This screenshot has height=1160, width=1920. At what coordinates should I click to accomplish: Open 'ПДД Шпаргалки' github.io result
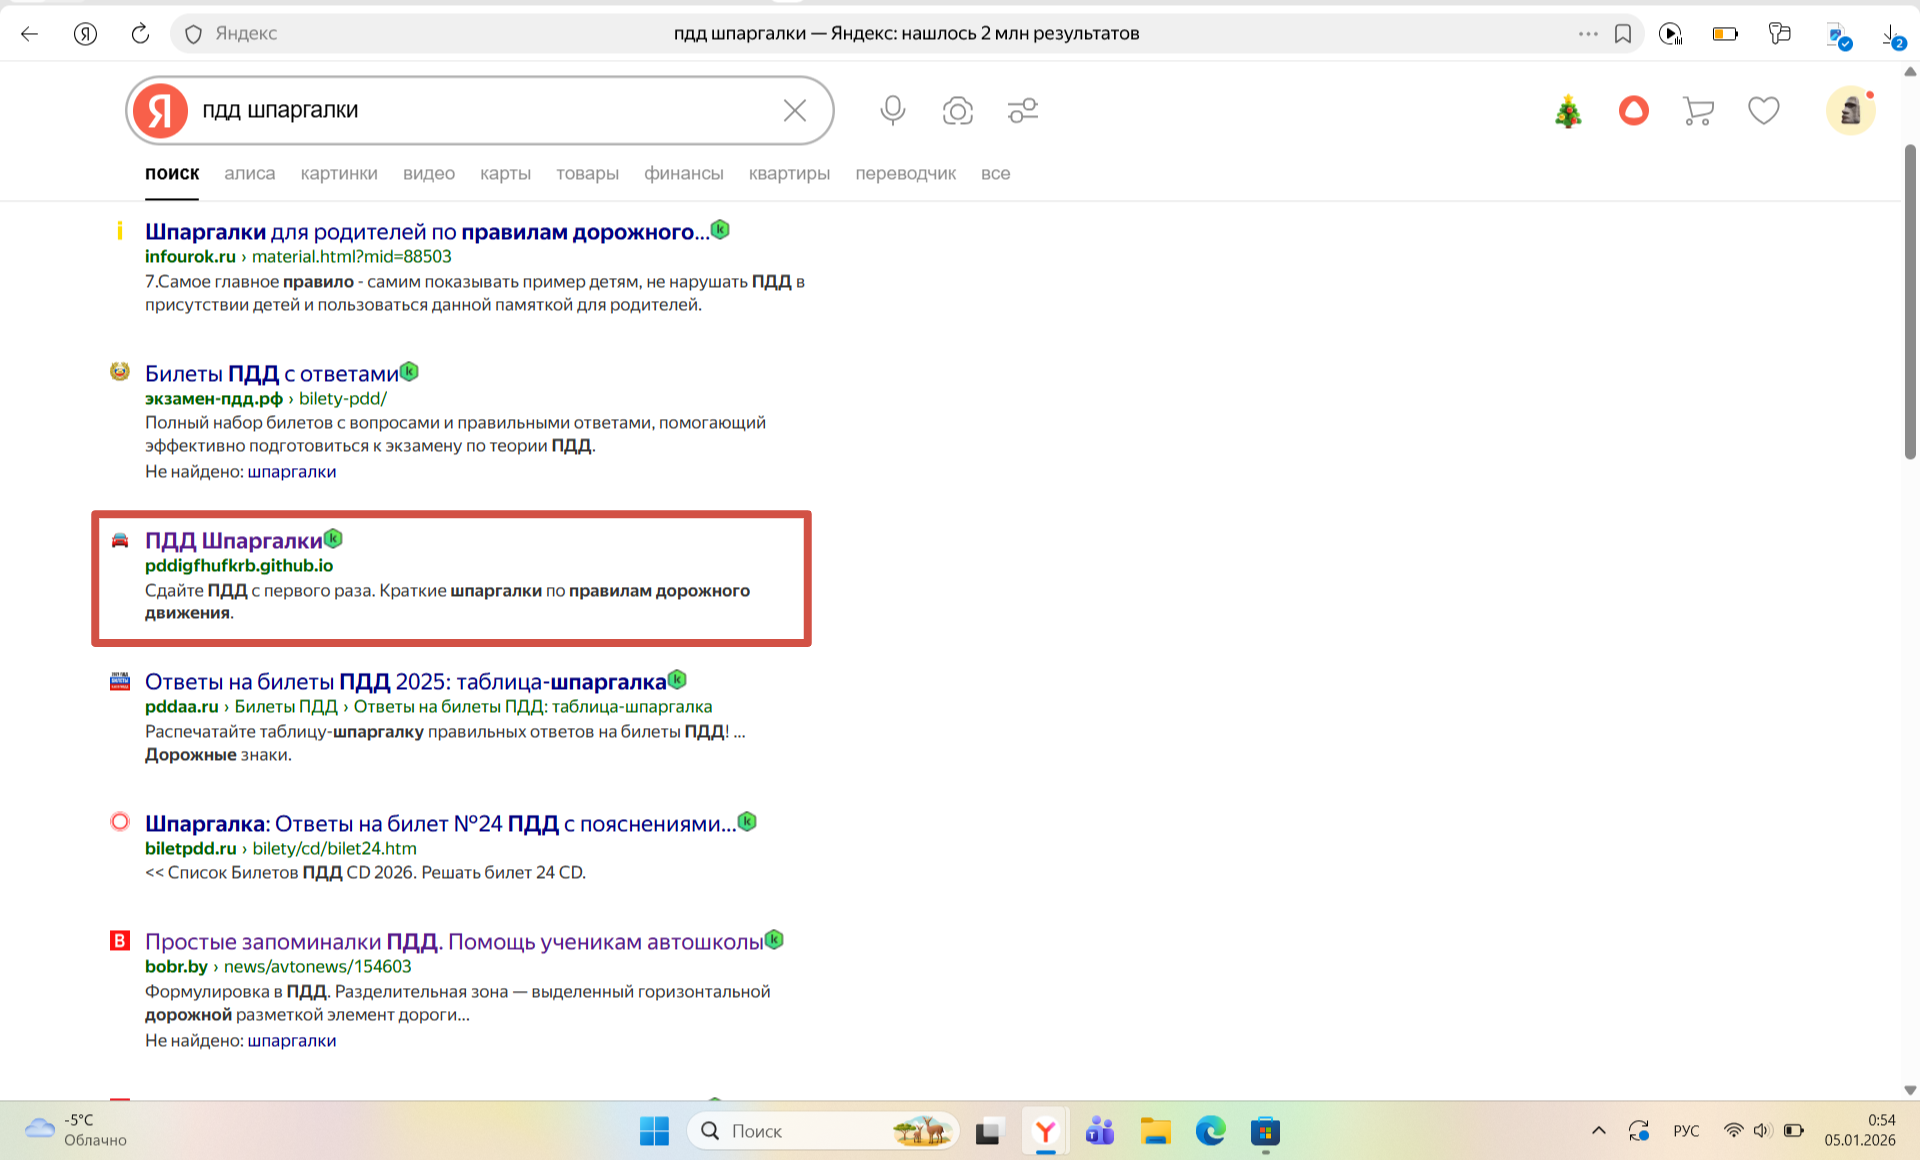(234, 541)
